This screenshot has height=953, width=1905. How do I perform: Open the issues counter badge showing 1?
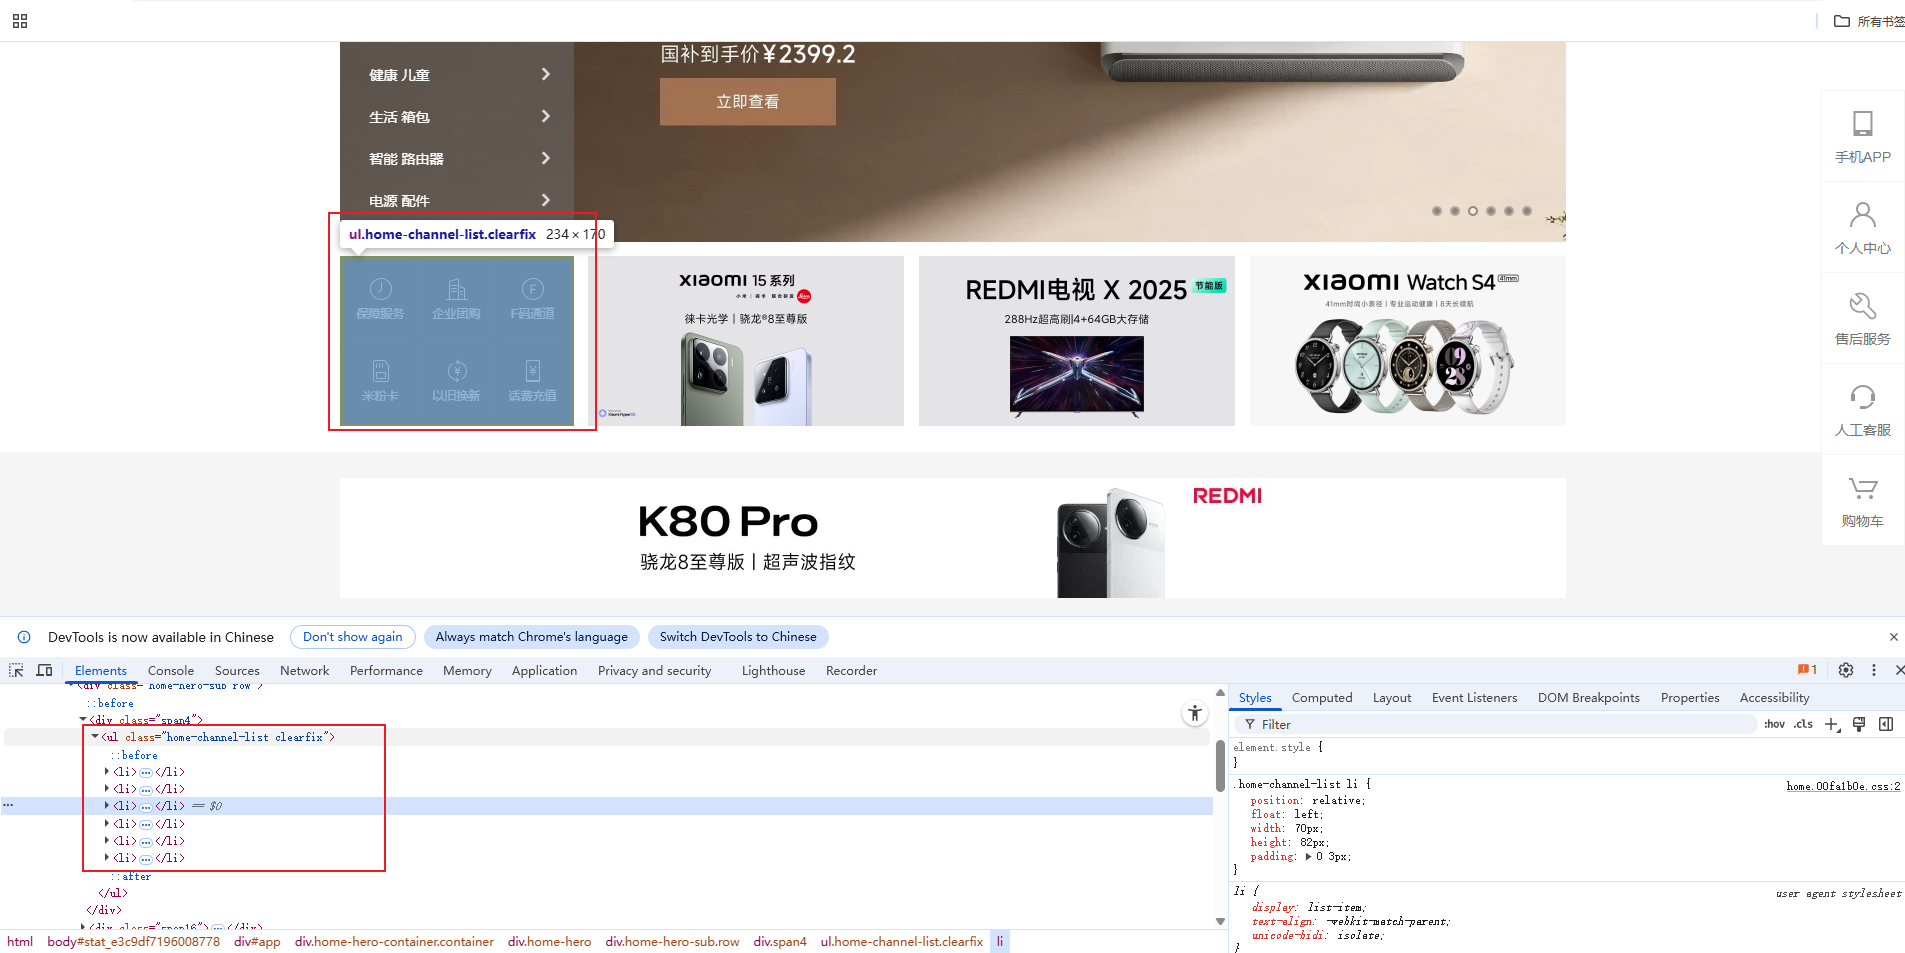coord(1807,670)
